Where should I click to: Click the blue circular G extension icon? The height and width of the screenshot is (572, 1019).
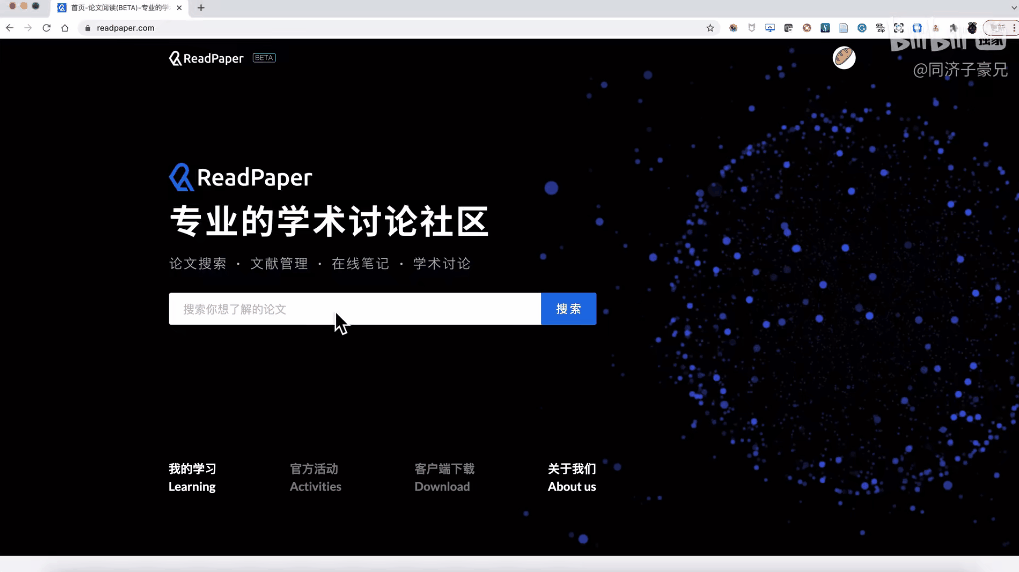click(x=862, y=28)
